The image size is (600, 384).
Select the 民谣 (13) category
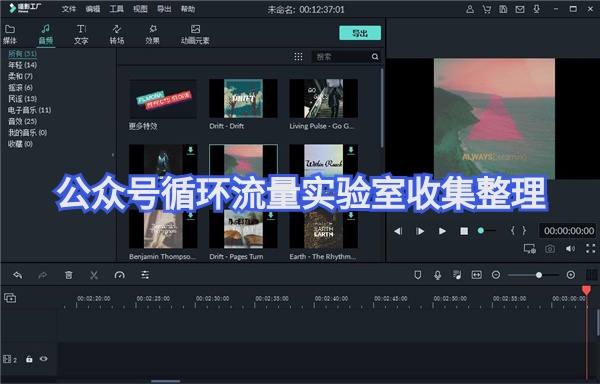(x=23, y=99)
